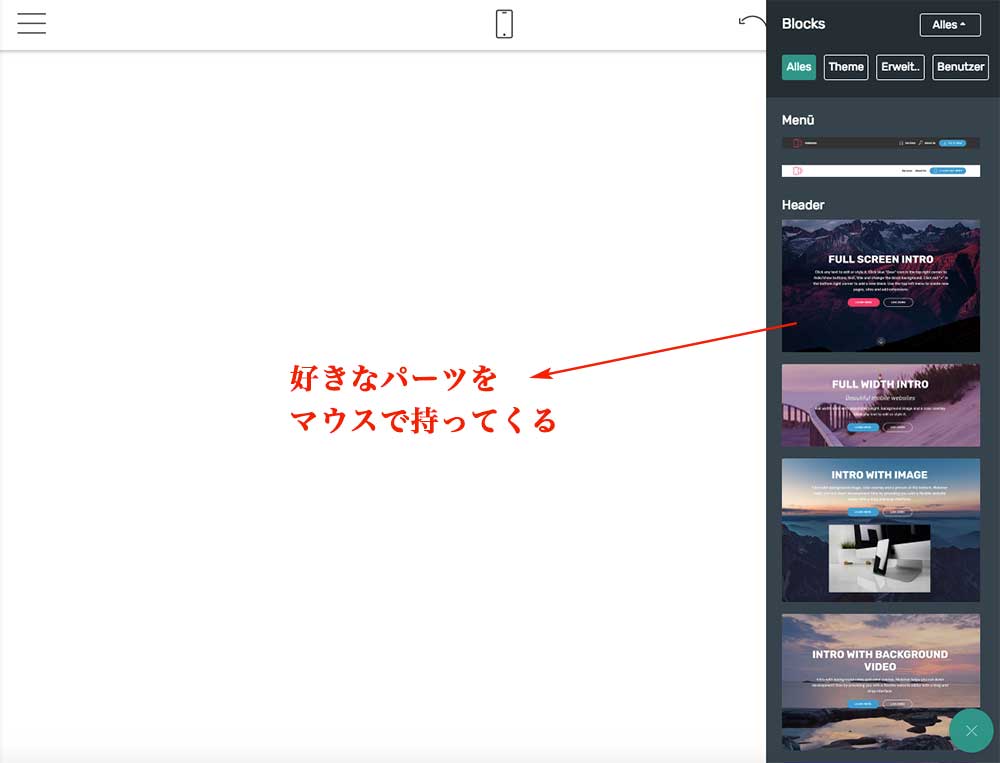Choose the Intro With Image header block
Viewport: 1000px width, 763px height.
[x=880, y=530]
